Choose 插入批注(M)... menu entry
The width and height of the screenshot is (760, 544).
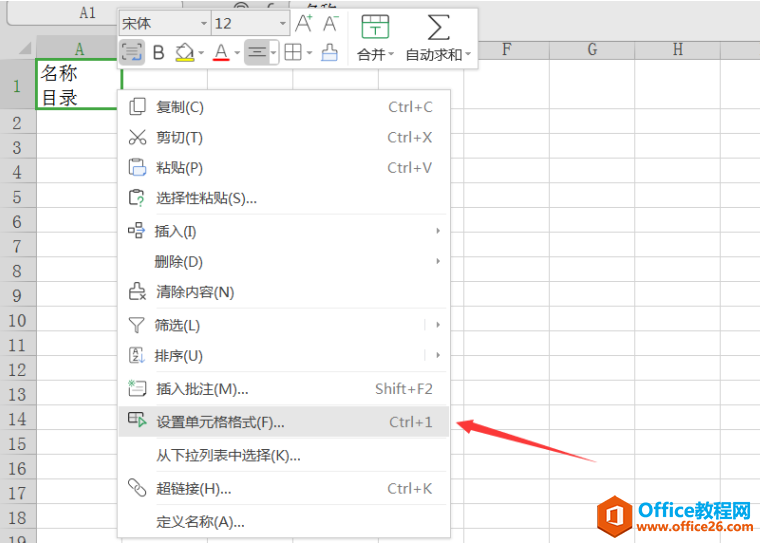point(284,389)
